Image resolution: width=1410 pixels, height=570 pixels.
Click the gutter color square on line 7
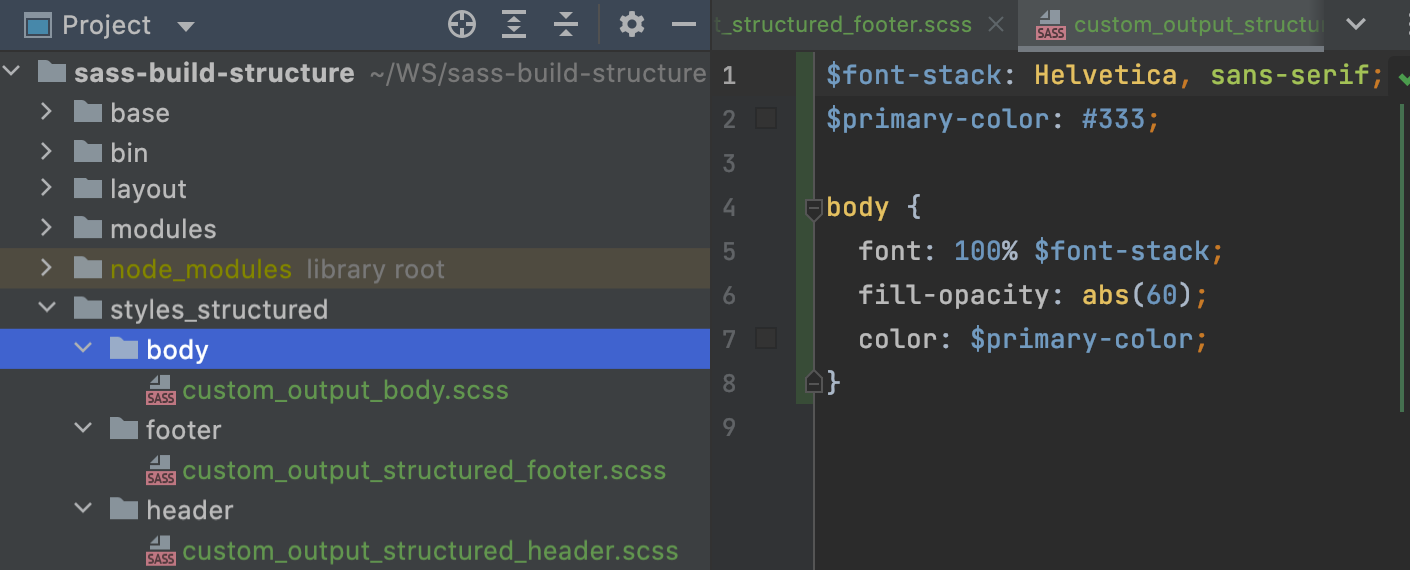(x=766, y=339)
